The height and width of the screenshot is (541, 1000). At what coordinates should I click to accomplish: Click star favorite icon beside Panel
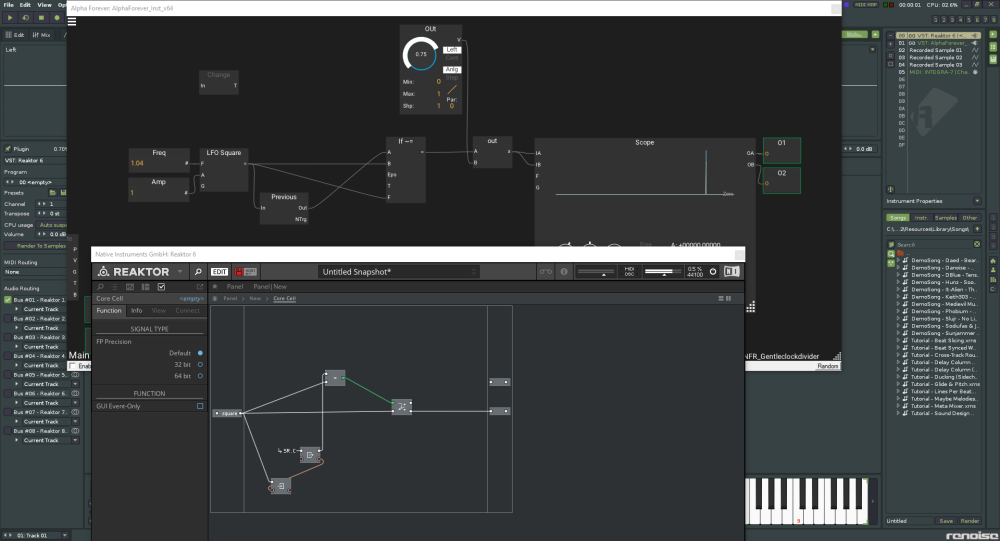pos(215,287)
